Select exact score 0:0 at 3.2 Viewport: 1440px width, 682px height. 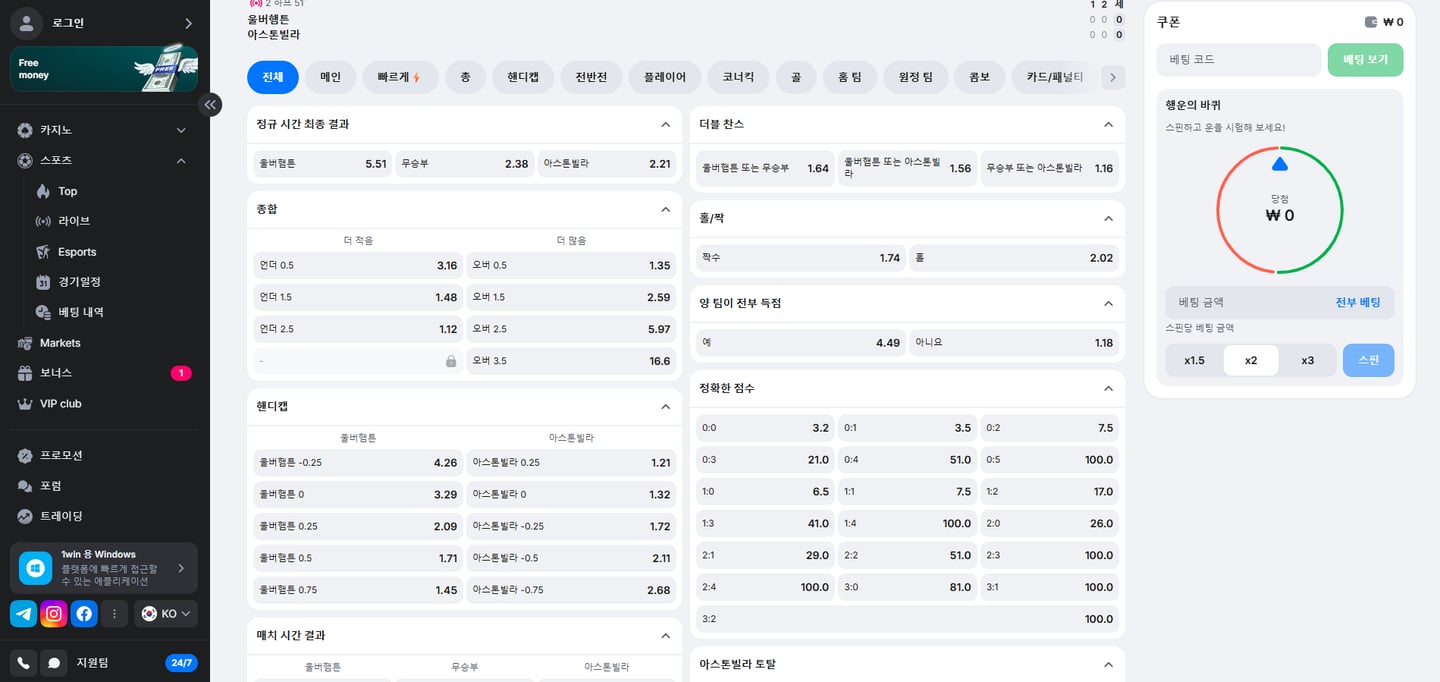[x=765, y=428]
